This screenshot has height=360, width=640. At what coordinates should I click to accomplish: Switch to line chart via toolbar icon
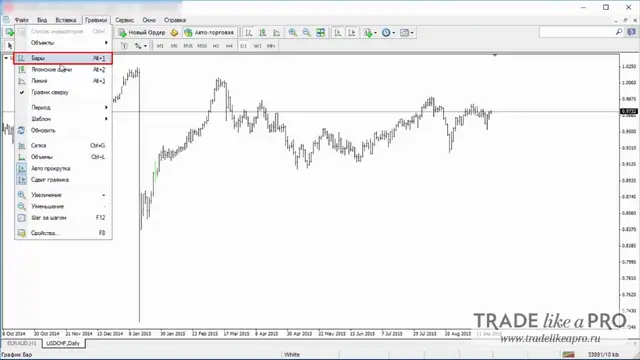[x=276, y=33]
